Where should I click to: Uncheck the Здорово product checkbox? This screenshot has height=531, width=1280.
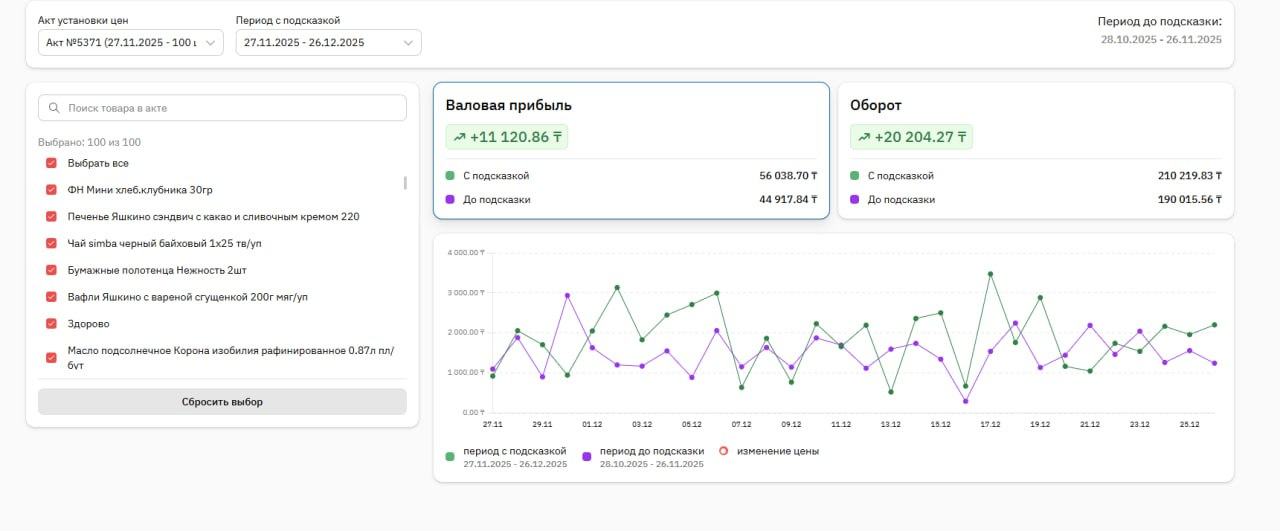point(51,324)
